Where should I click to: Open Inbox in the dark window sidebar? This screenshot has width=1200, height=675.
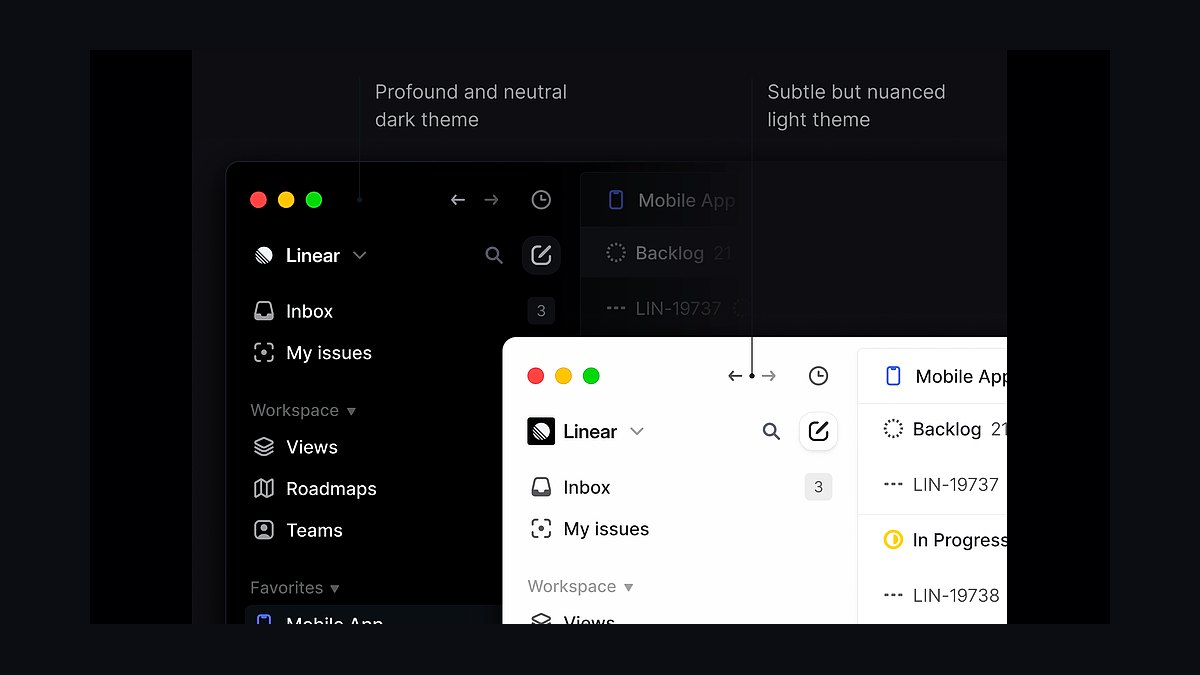[309, 311]
